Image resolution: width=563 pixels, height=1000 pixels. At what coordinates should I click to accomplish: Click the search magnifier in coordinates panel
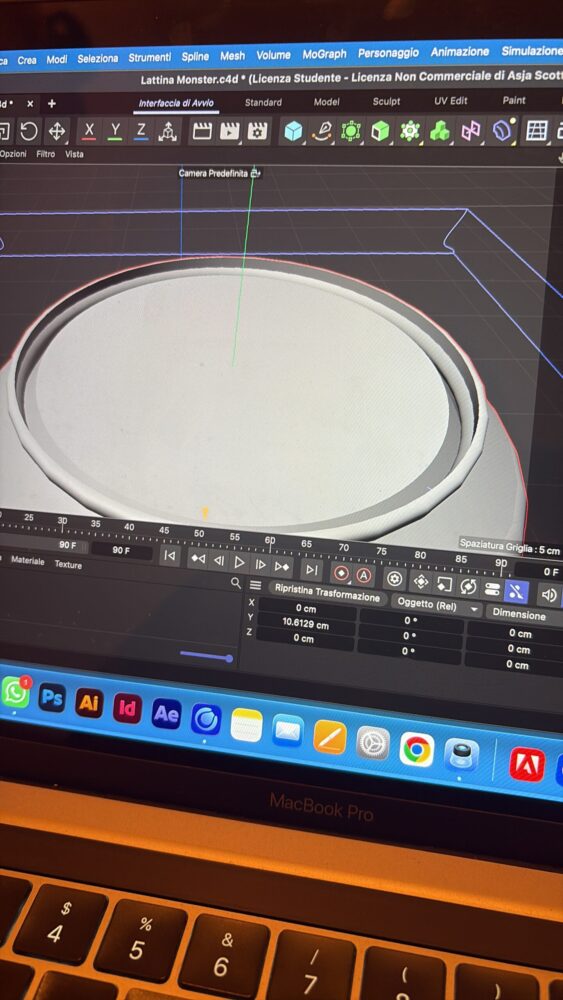tap(236, 582)
